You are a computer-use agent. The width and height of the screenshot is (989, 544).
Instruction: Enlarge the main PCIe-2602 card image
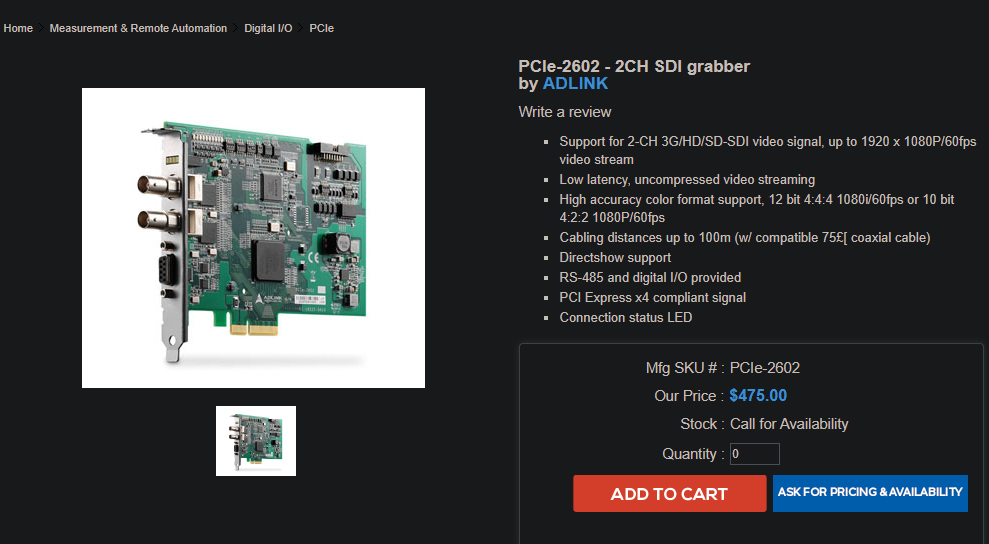[x=254, y=238]
